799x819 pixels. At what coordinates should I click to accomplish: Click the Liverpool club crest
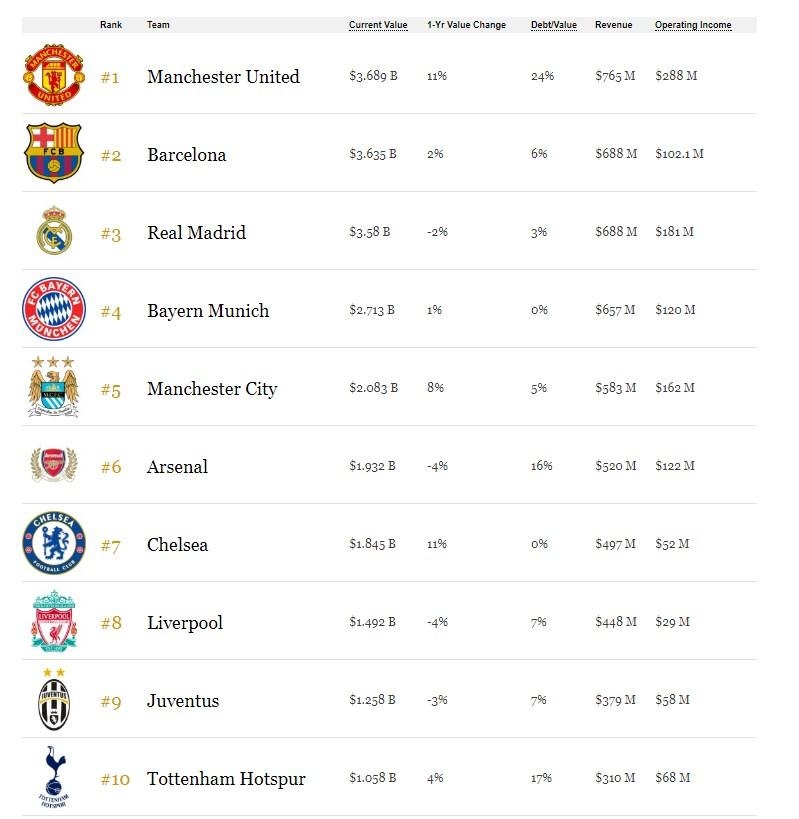click(x=54, y=621)
